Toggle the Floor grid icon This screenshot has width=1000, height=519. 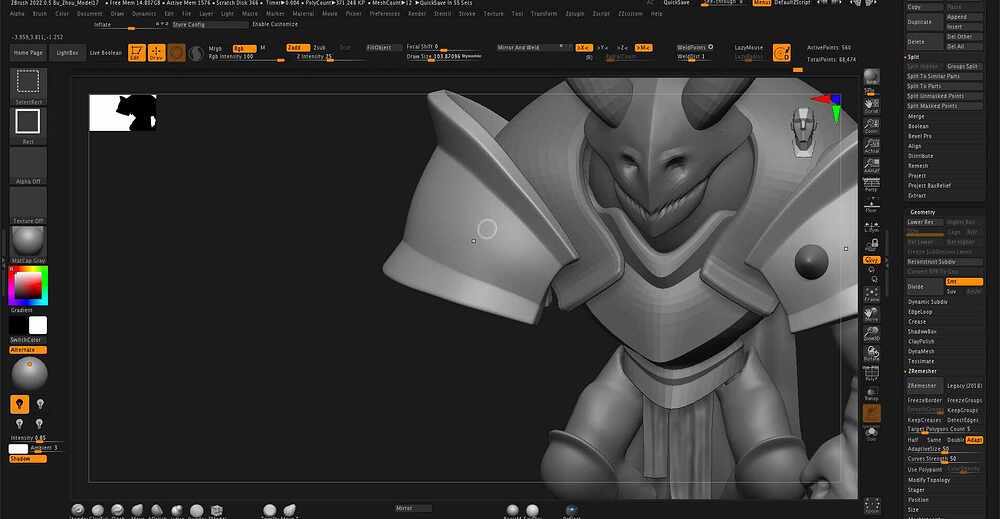(x=871, y=205)
